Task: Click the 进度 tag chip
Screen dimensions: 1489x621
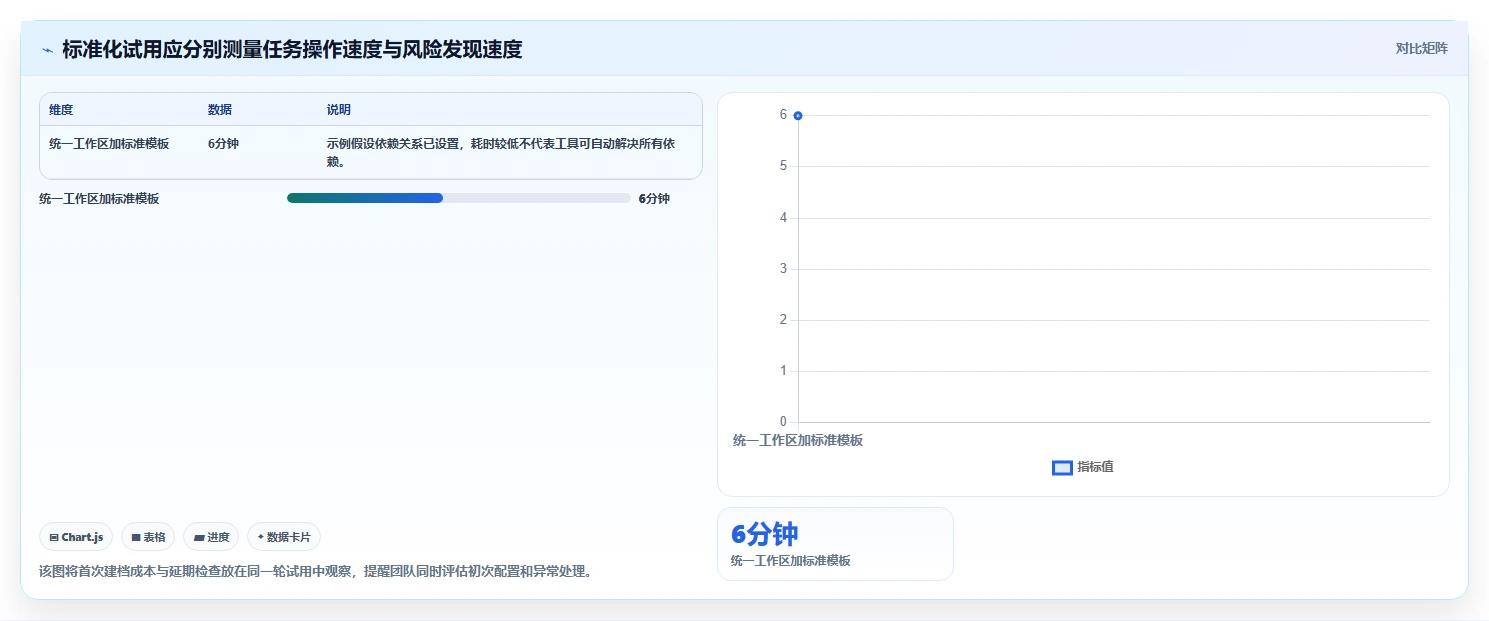Action: pos(212,537)
